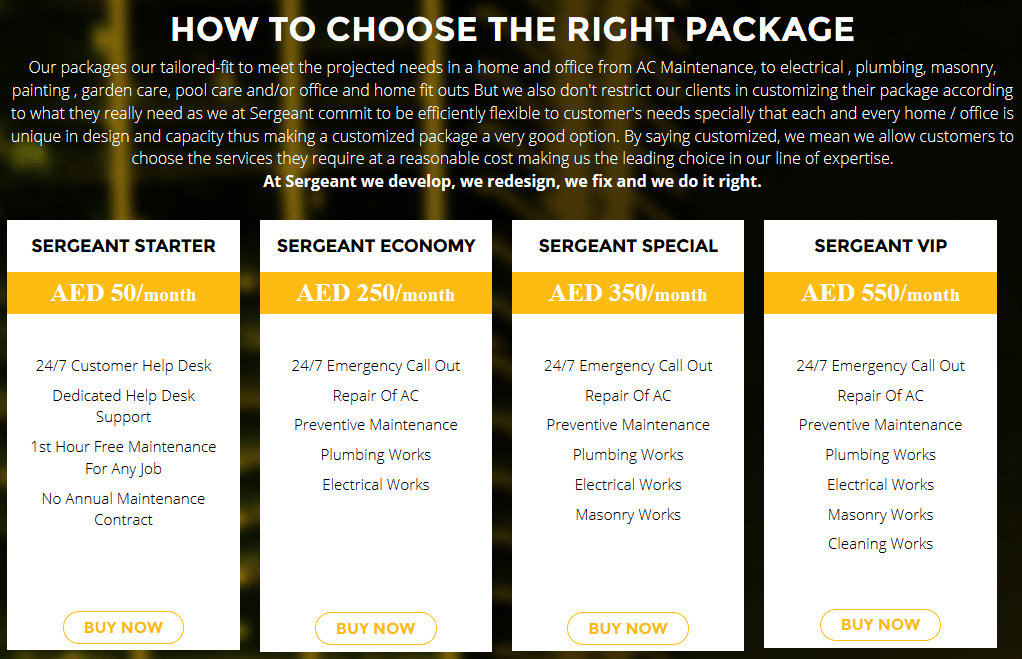Image resolution: width=1022 pixels, height=659 pixels.
Task: Click the AED 50/month price banner
Action: pyautogui.click(x=123, y=293)
